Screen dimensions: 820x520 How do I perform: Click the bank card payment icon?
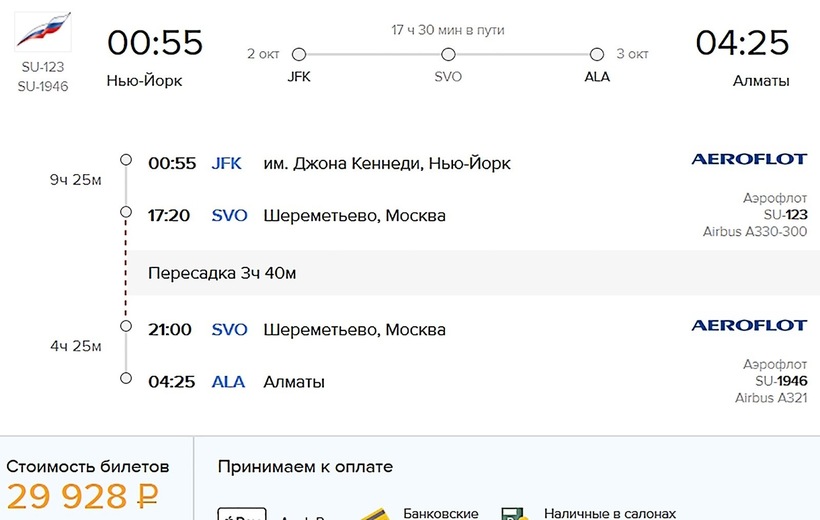click(x=372, y=512)
